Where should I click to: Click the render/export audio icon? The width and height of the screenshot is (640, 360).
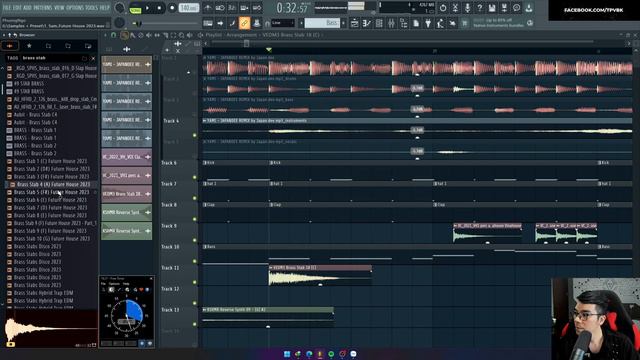tap(504, 8)
